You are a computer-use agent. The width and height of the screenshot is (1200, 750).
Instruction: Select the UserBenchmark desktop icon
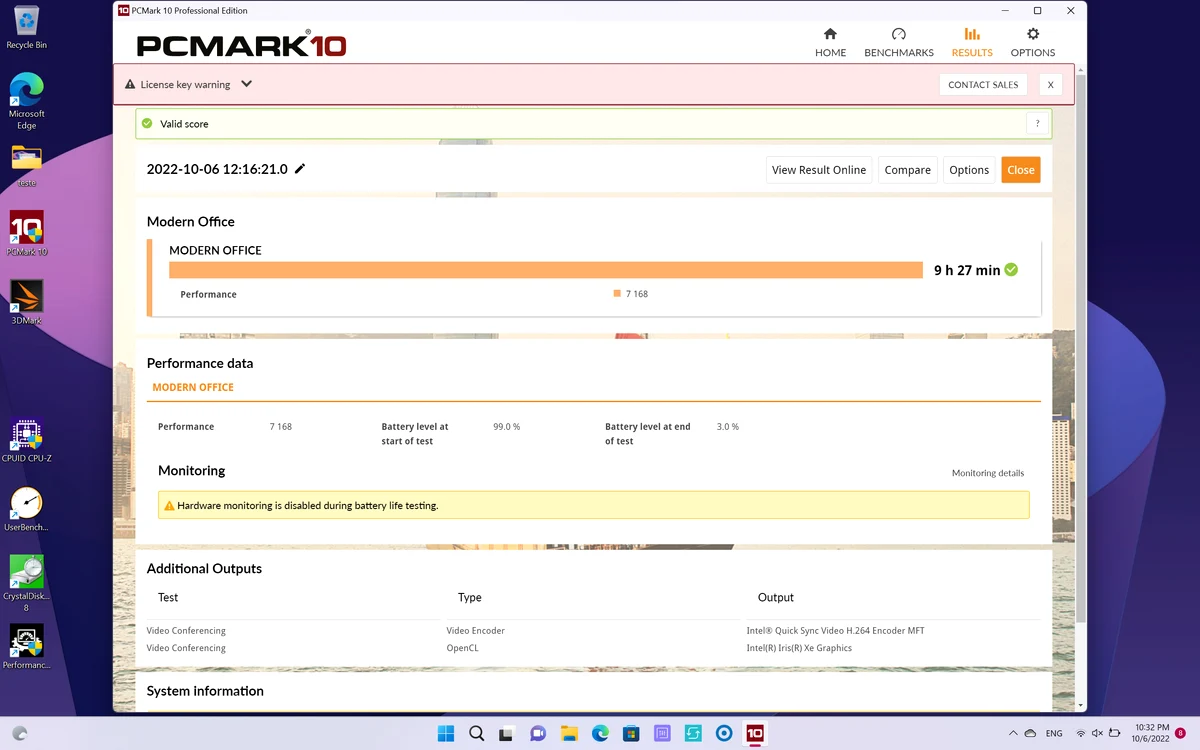point(27,510)
